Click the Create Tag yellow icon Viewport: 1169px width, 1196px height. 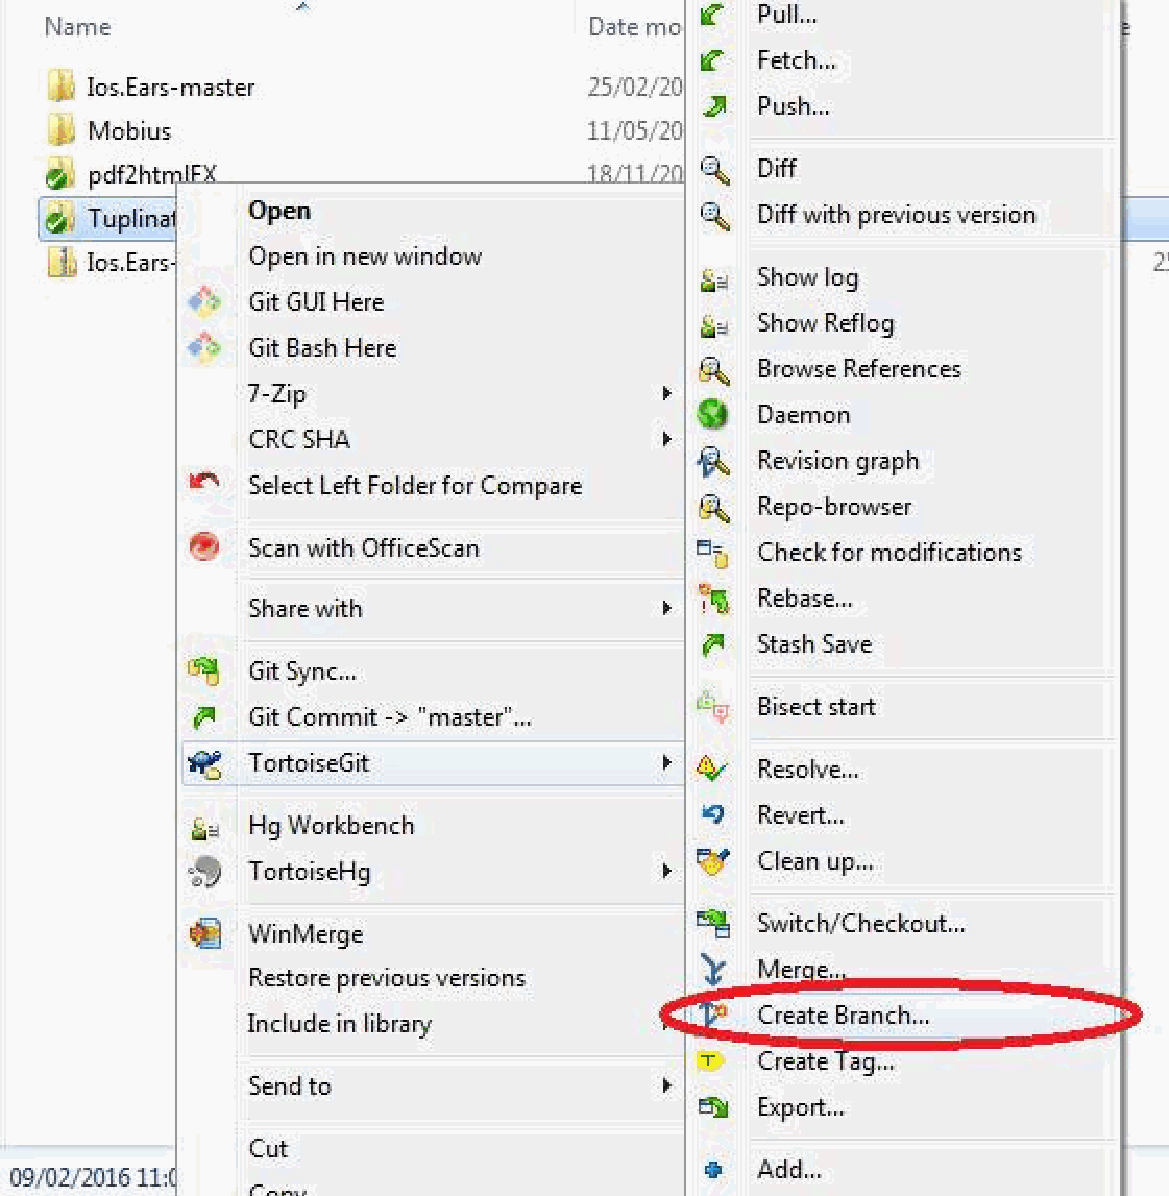[x=710, y=1061]
